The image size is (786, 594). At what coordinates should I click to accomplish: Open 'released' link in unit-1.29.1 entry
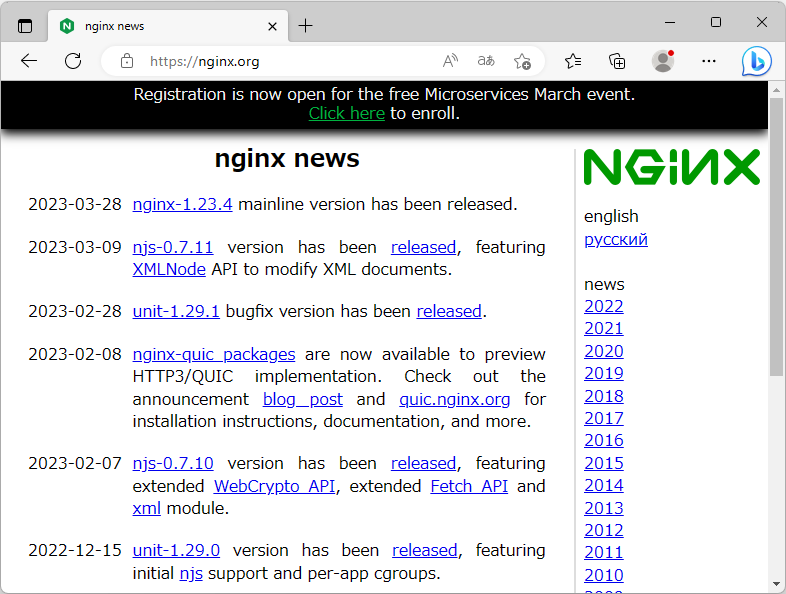[449, 311]
